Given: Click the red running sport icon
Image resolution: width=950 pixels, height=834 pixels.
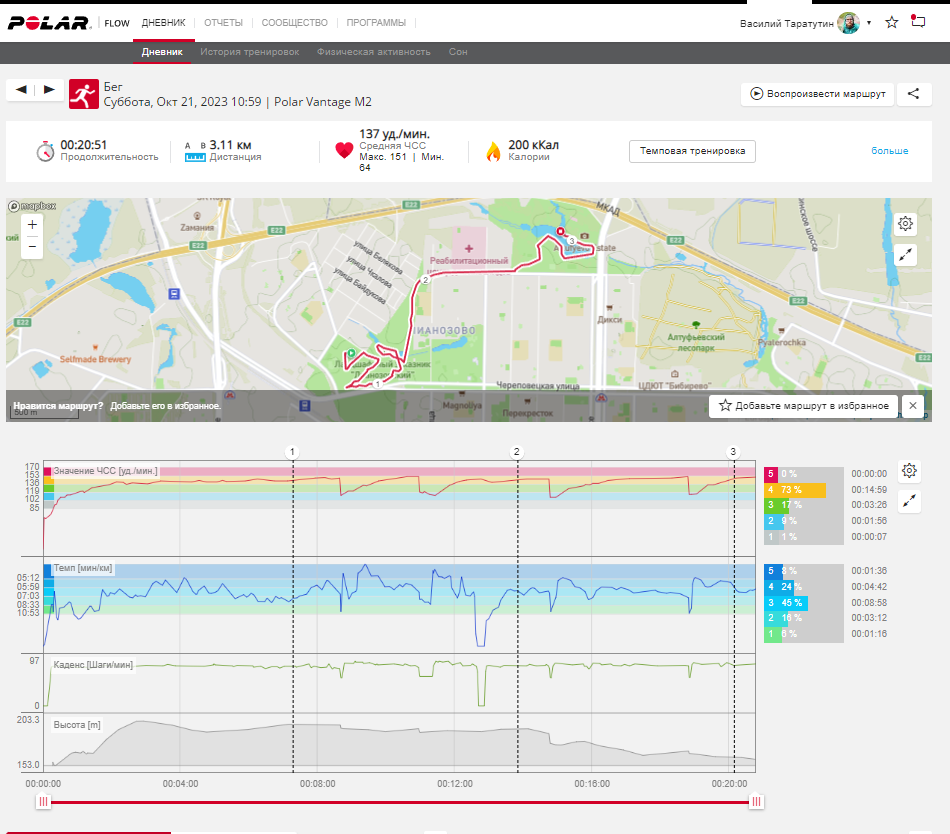Looking at the screenshot, I should 84,94.
